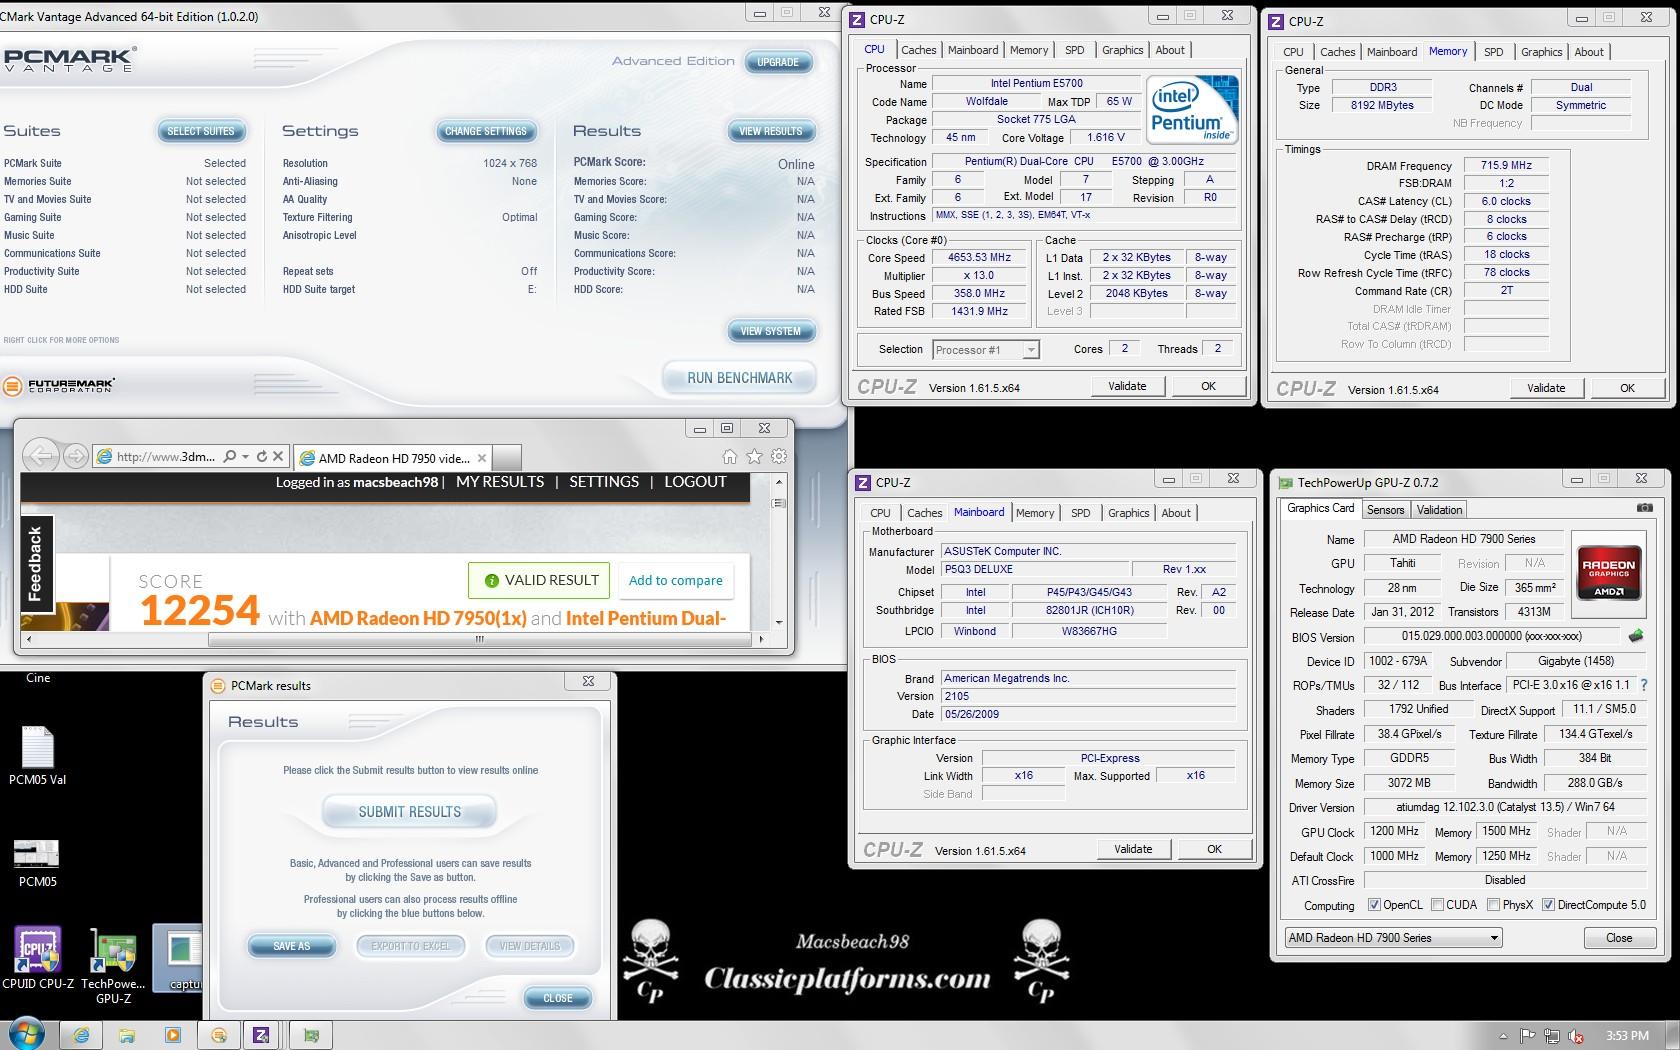The height and width of the screenshot is (1050, 1680).
Task: Click the browser address URL field
Action: [166, 457]
